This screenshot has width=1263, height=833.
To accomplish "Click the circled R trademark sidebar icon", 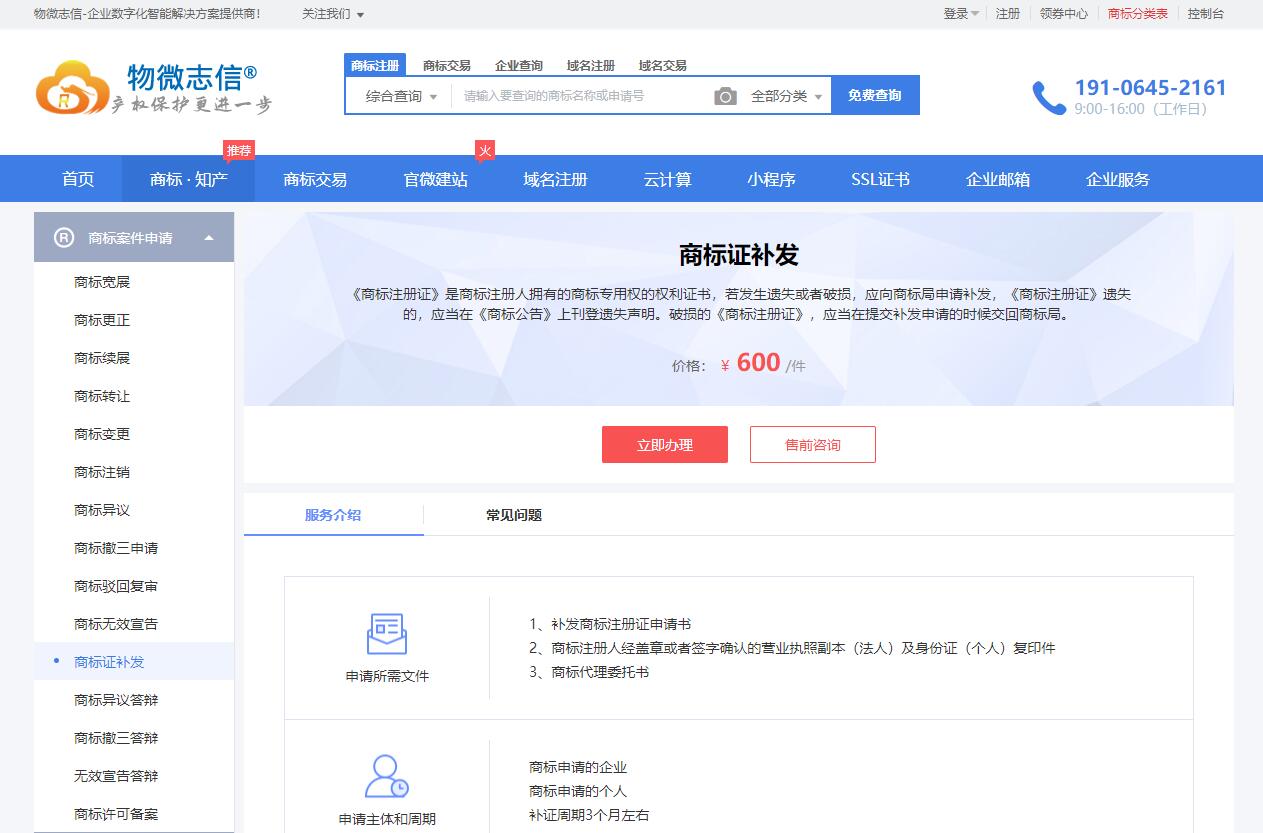I will click(x=64, y=238).
